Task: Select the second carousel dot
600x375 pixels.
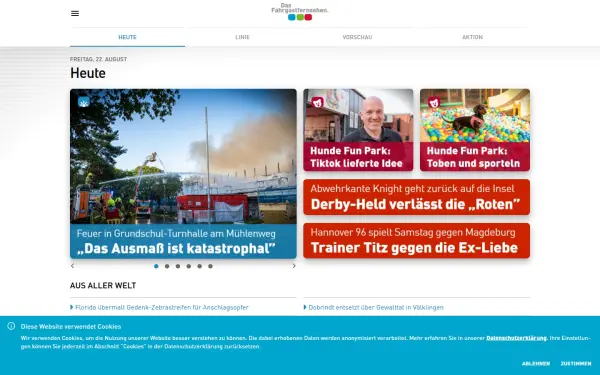Action: click(x=167, y=266)
